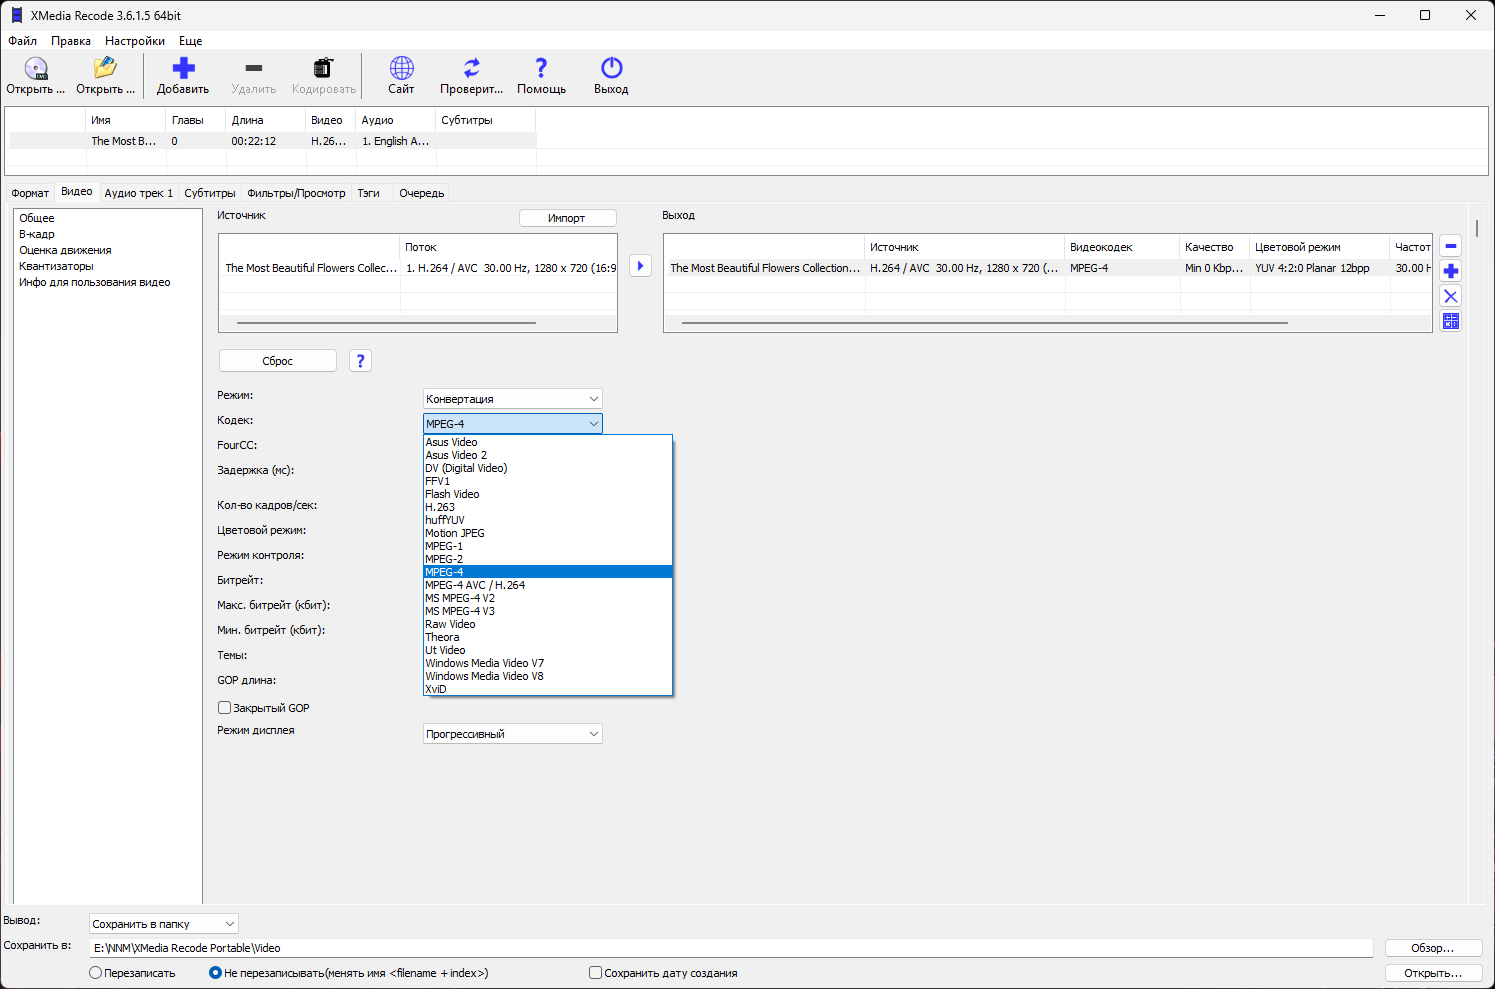Check Сохранить дату создания option
Viewport: 1495px width, 989px height.
(x=595, y=973)
